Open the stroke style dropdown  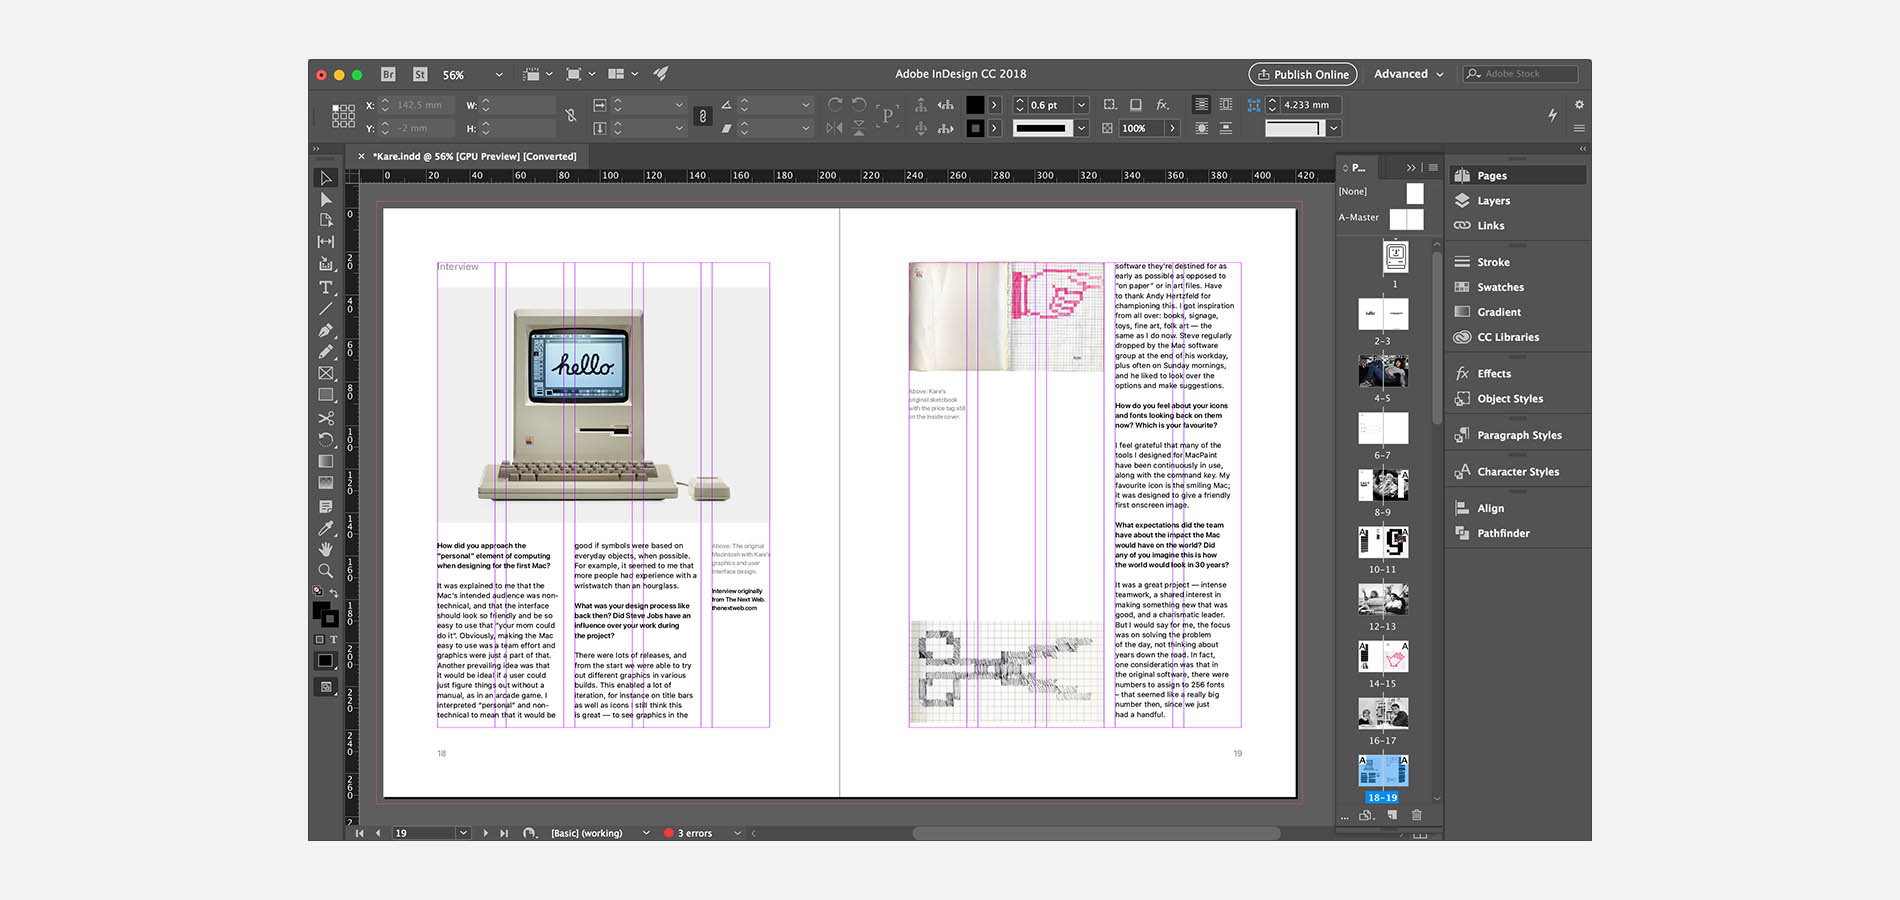click(1081, 128)
